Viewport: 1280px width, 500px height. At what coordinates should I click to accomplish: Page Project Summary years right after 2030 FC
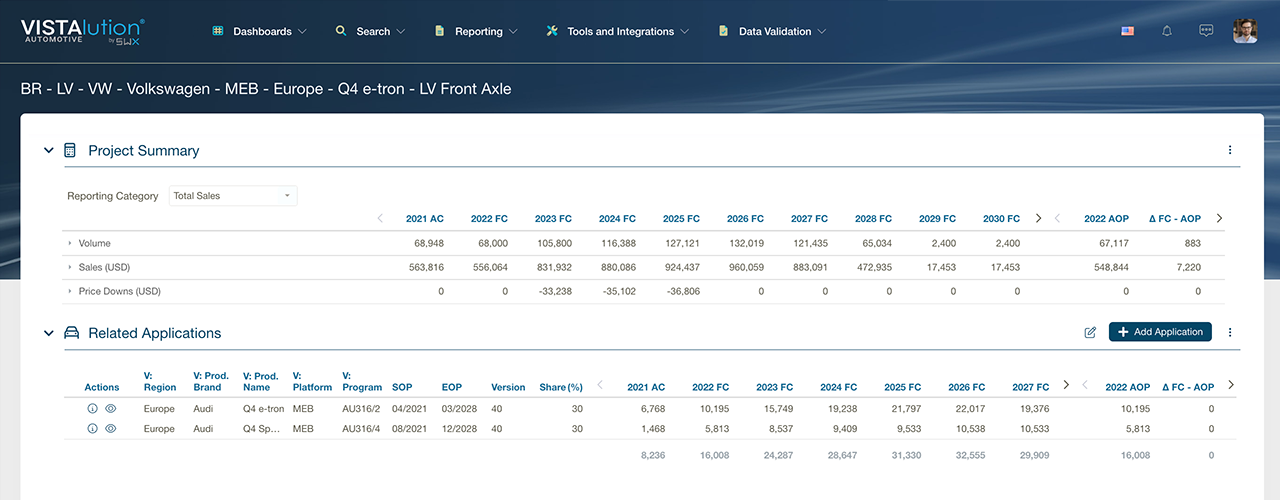coord(1038,218)
